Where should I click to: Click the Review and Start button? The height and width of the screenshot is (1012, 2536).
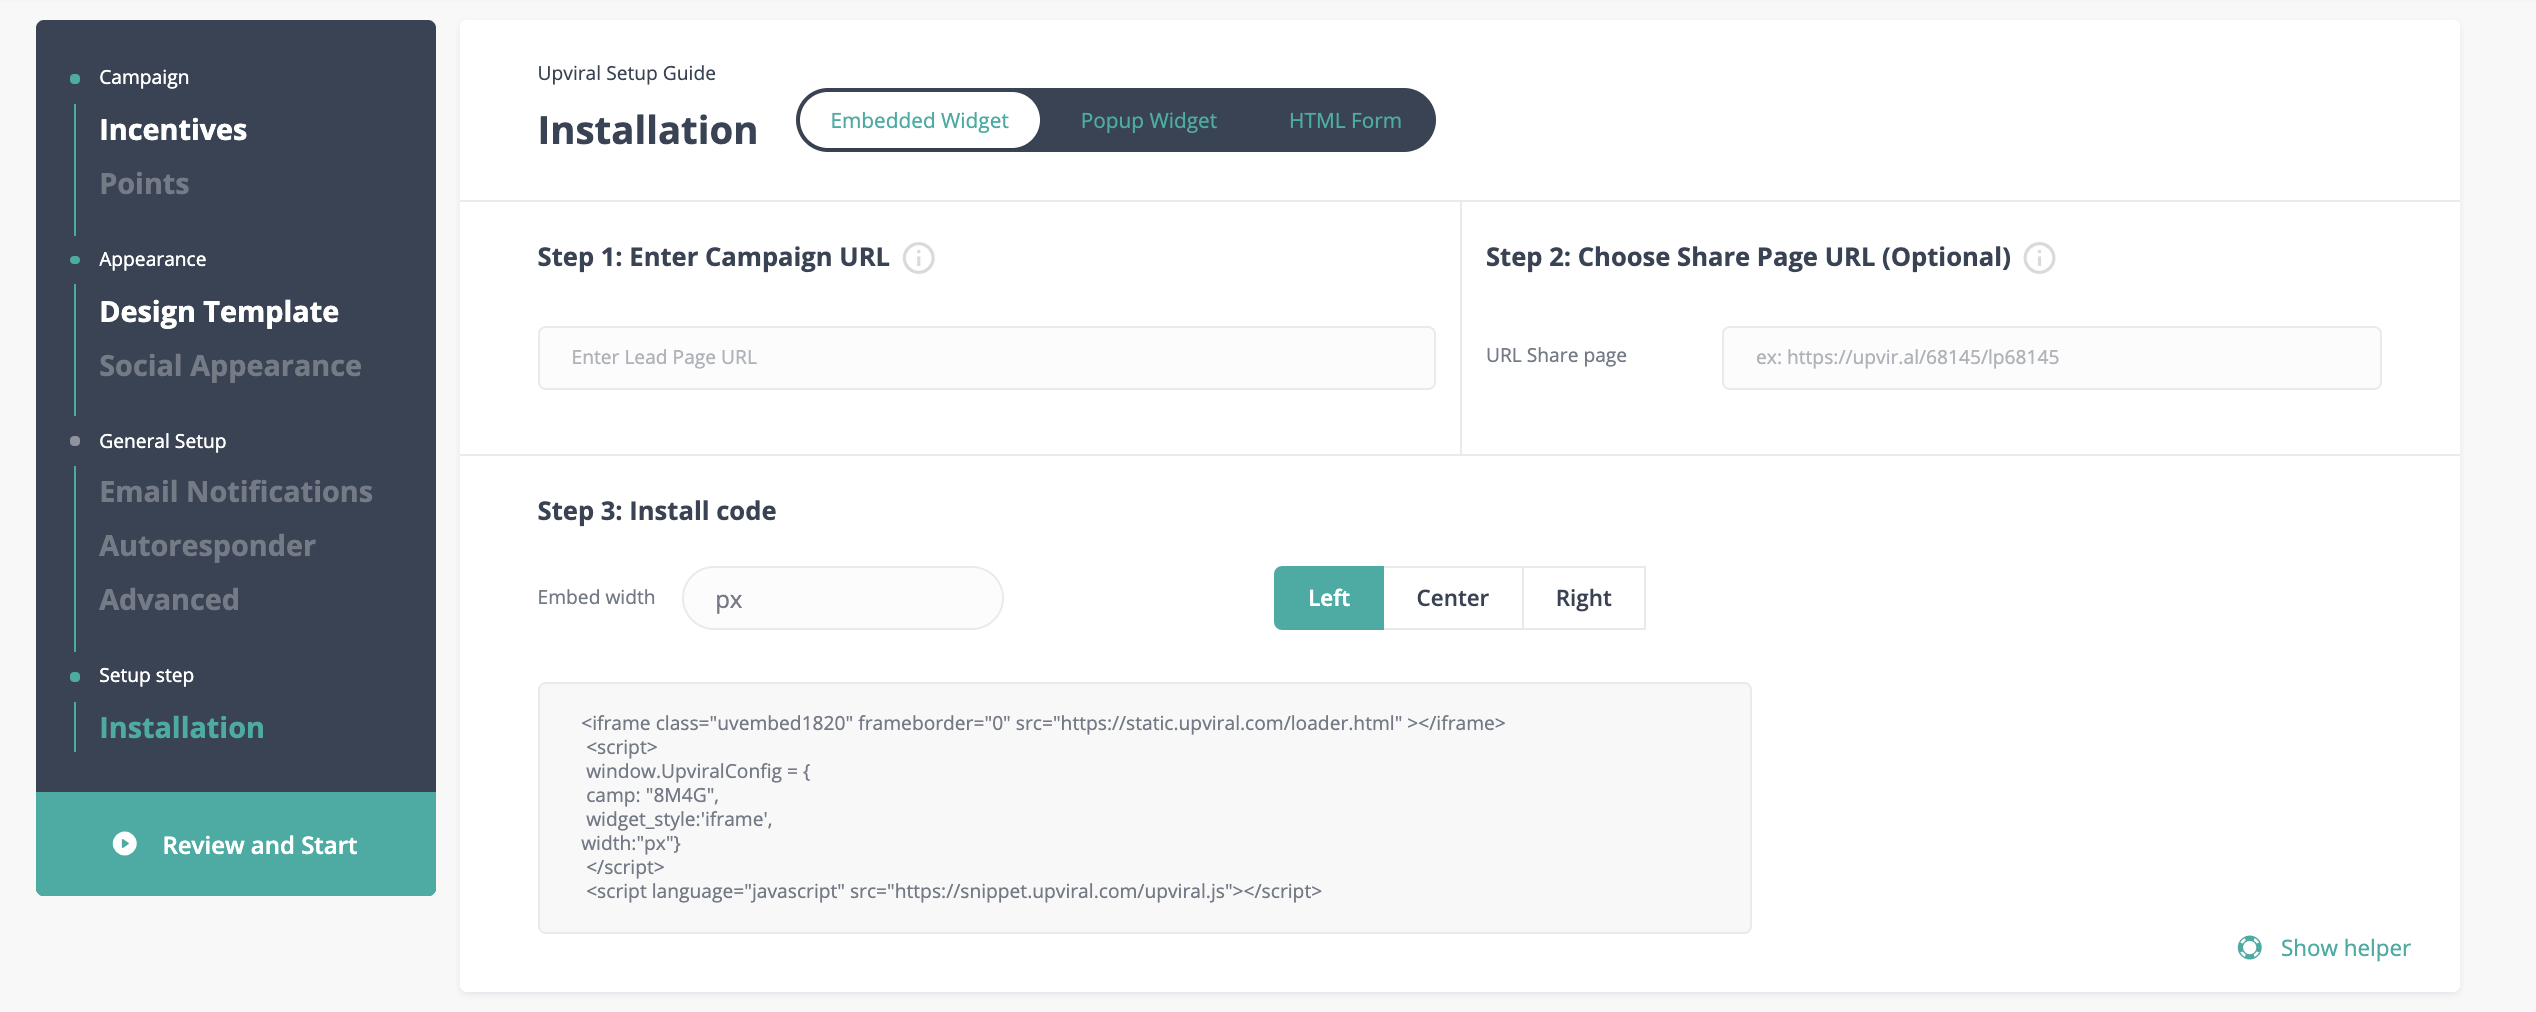(x=259, y=845)
